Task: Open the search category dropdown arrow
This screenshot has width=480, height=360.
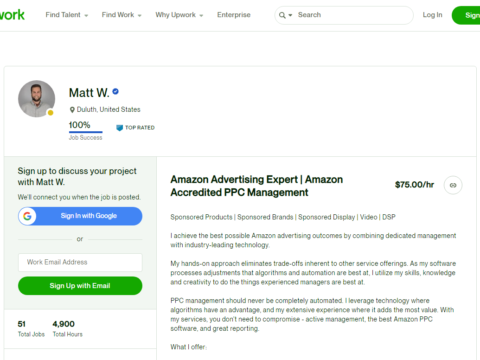Action: click(290, 15)
